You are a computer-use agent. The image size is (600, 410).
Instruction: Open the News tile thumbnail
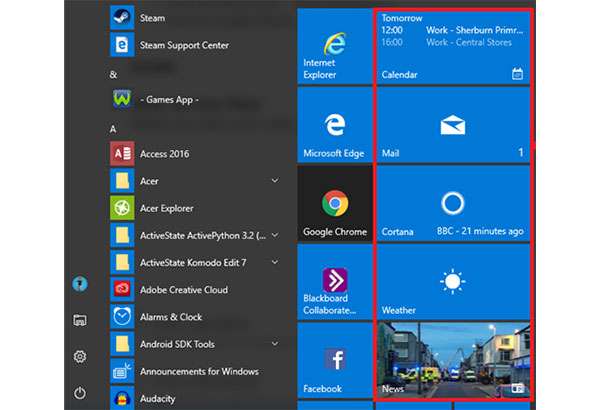[452, 361]
